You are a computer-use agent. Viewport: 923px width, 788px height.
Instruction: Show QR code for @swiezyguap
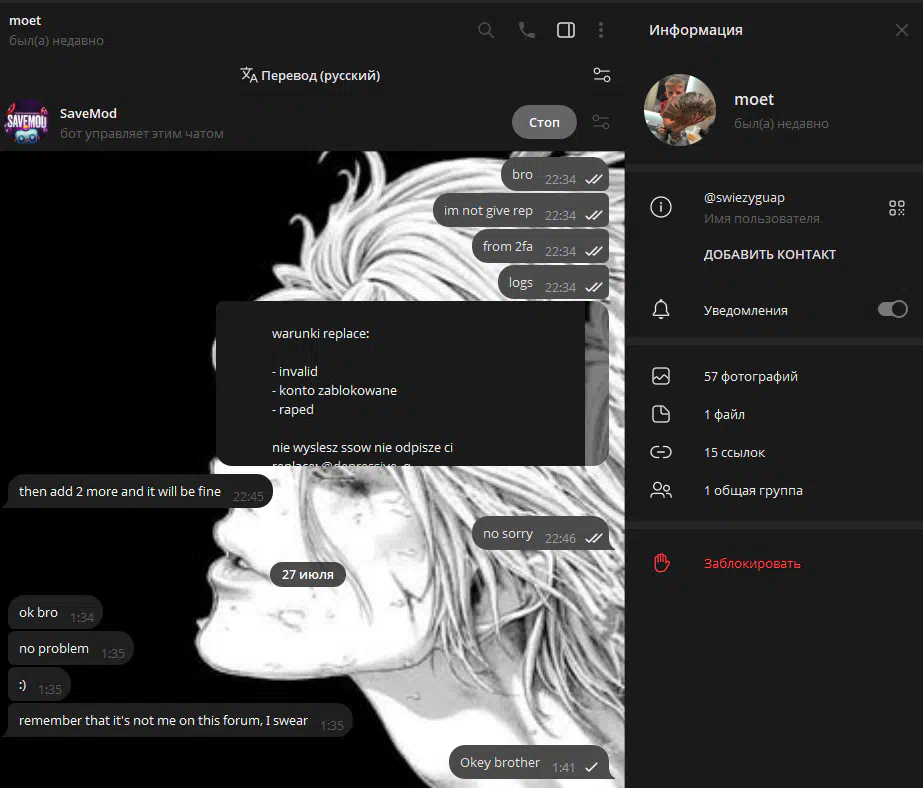click(x=897, y=208)
